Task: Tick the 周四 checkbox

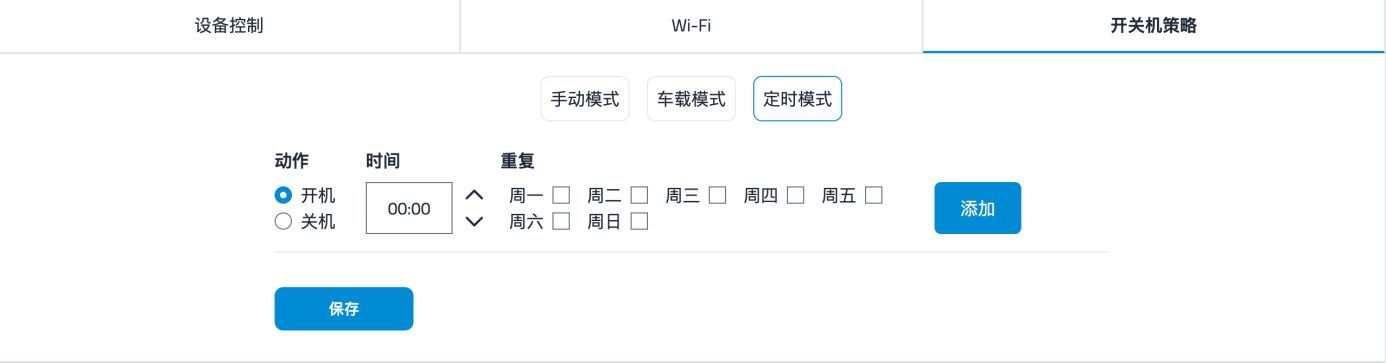Action: coord(796,195)
